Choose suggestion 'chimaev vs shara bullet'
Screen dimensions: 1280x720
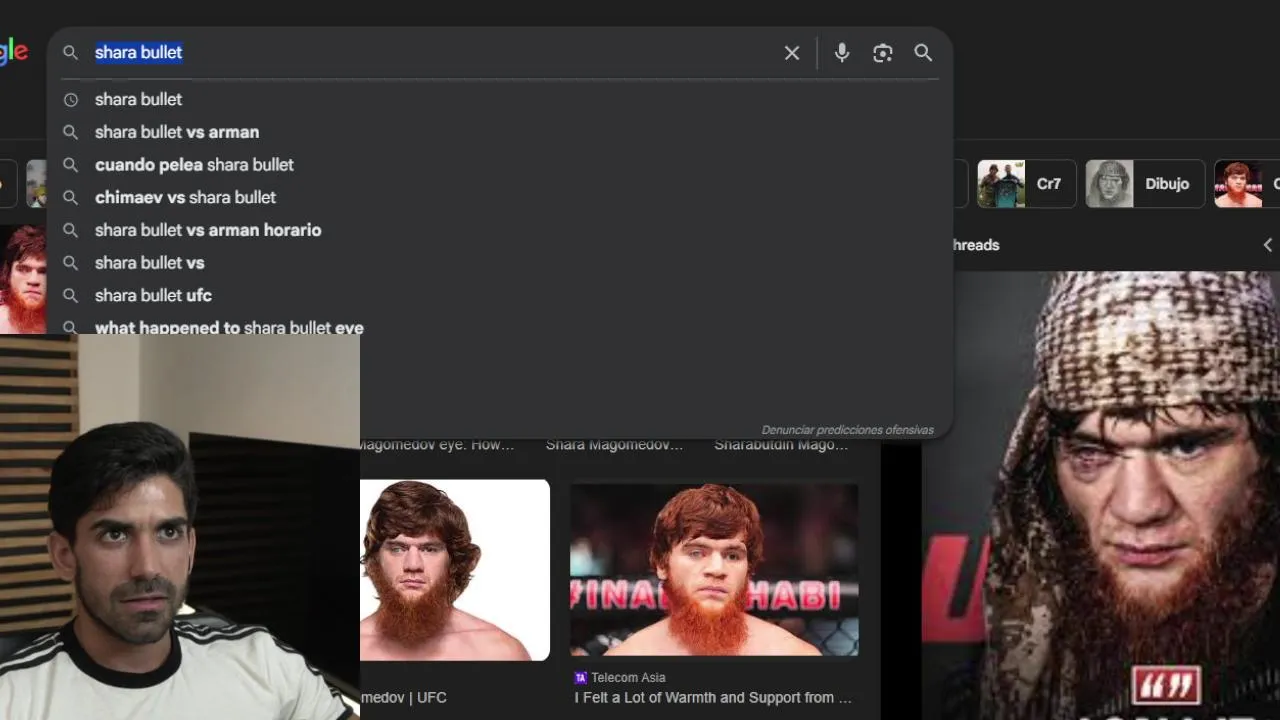500,197
